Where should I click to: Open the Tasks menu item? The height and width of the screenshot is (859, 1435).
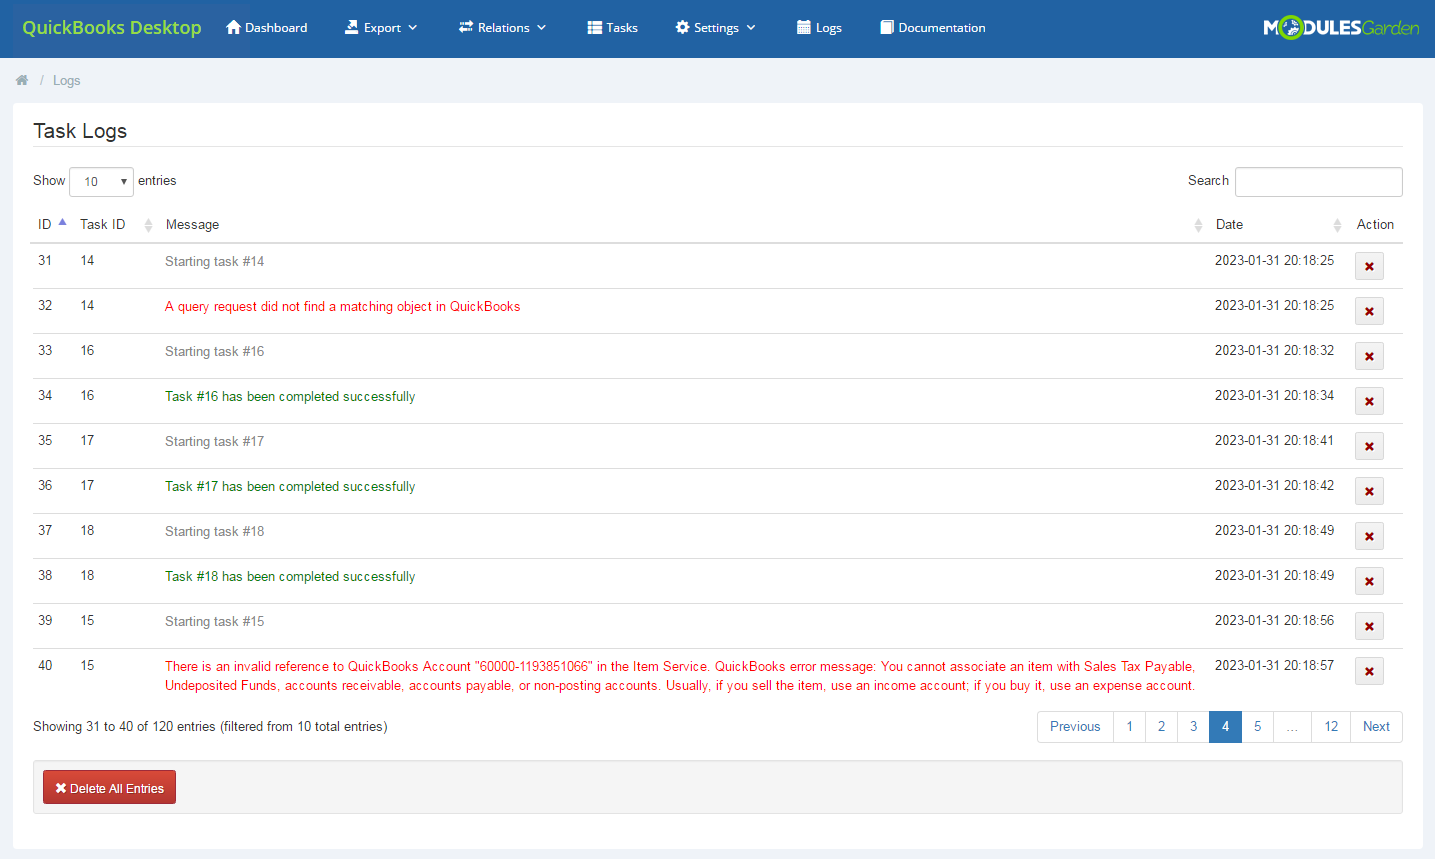click(612, 27)
